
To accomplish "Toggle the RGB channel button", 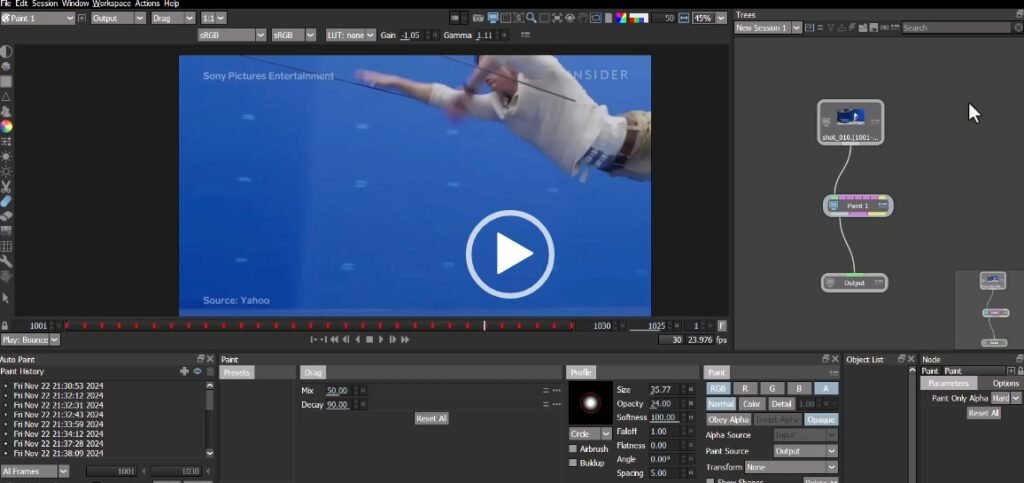I will click(x=718, y=388).
